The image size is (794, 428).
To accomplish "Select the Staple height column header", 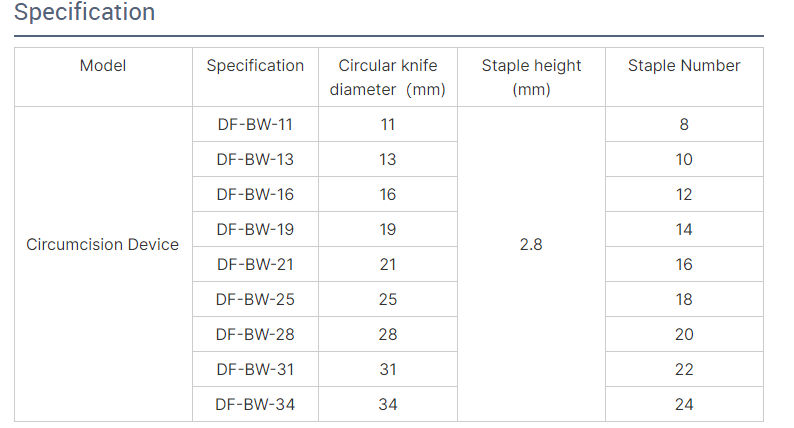I will tap(531, 77).
